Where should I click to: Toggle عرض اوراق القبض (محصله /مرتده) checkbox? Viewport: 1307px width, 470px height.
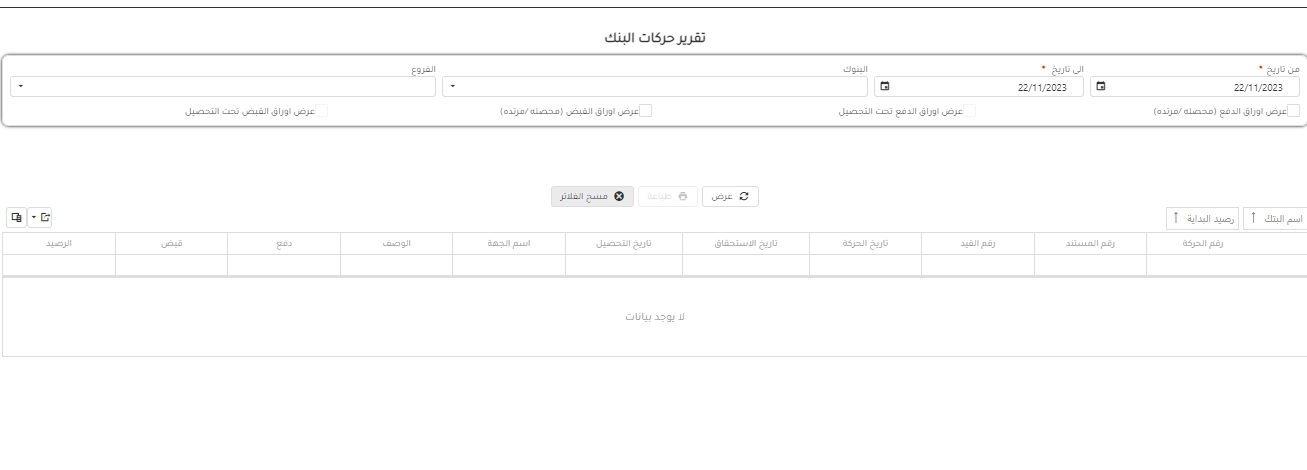(646, 111)
